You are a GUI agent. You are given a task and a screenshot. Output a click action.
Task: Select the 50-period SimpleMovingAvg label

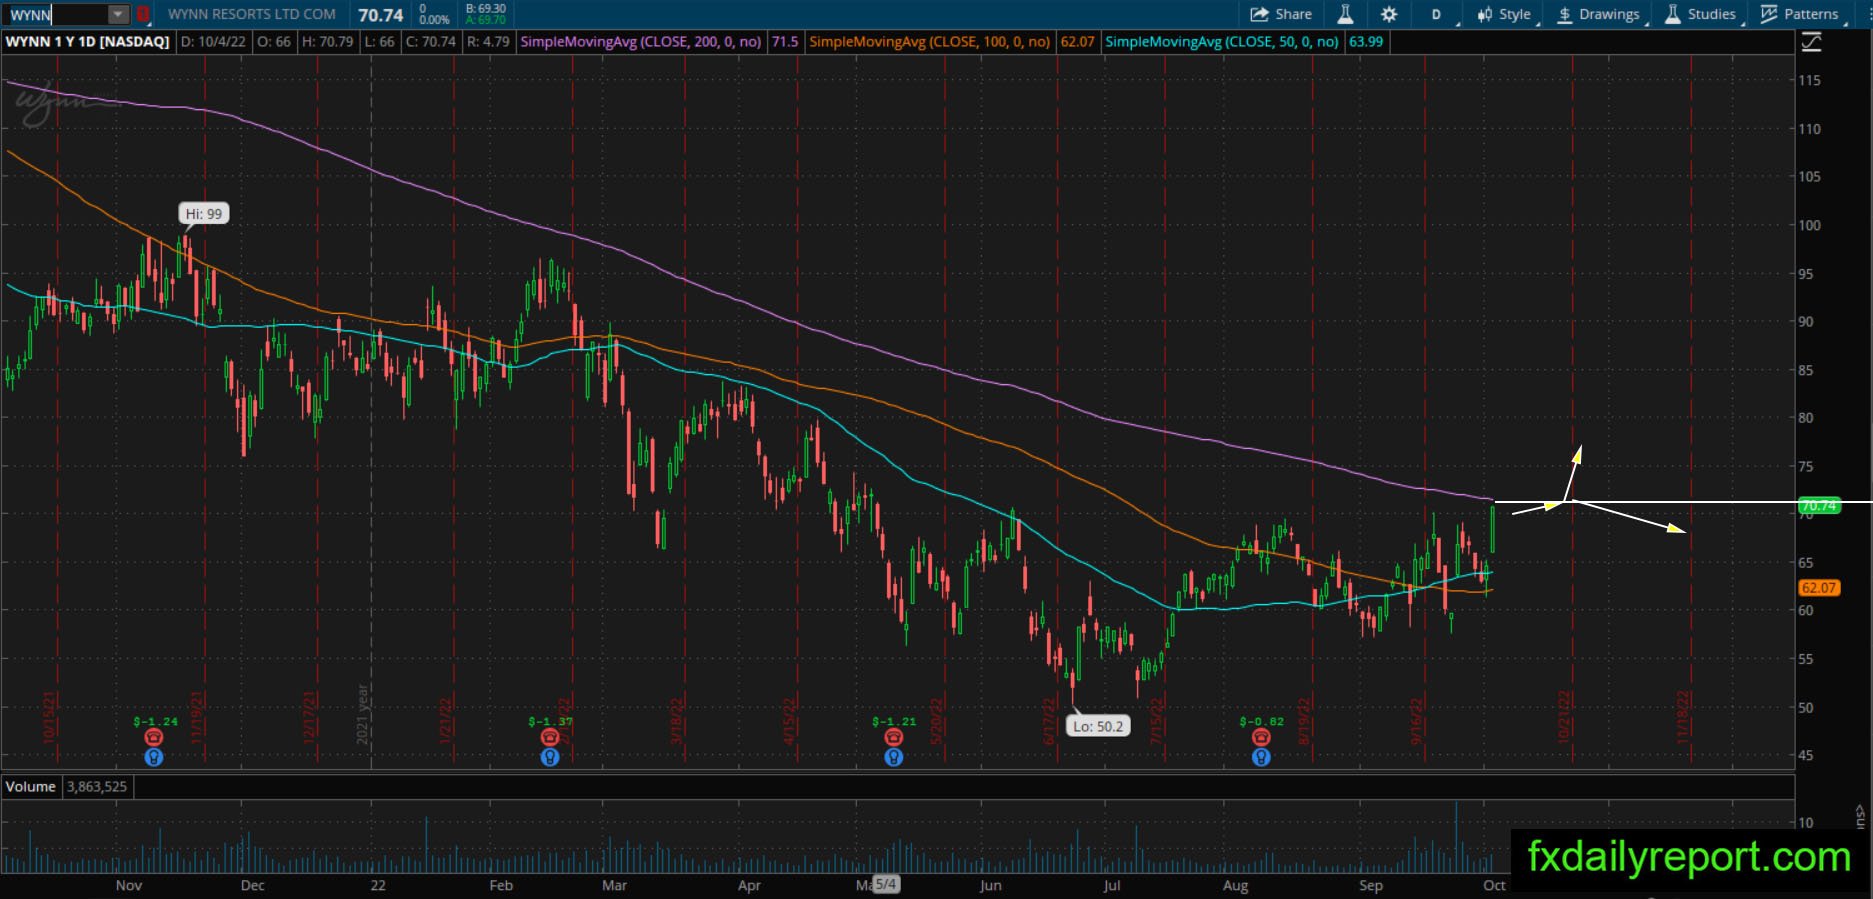[1222, 42]
